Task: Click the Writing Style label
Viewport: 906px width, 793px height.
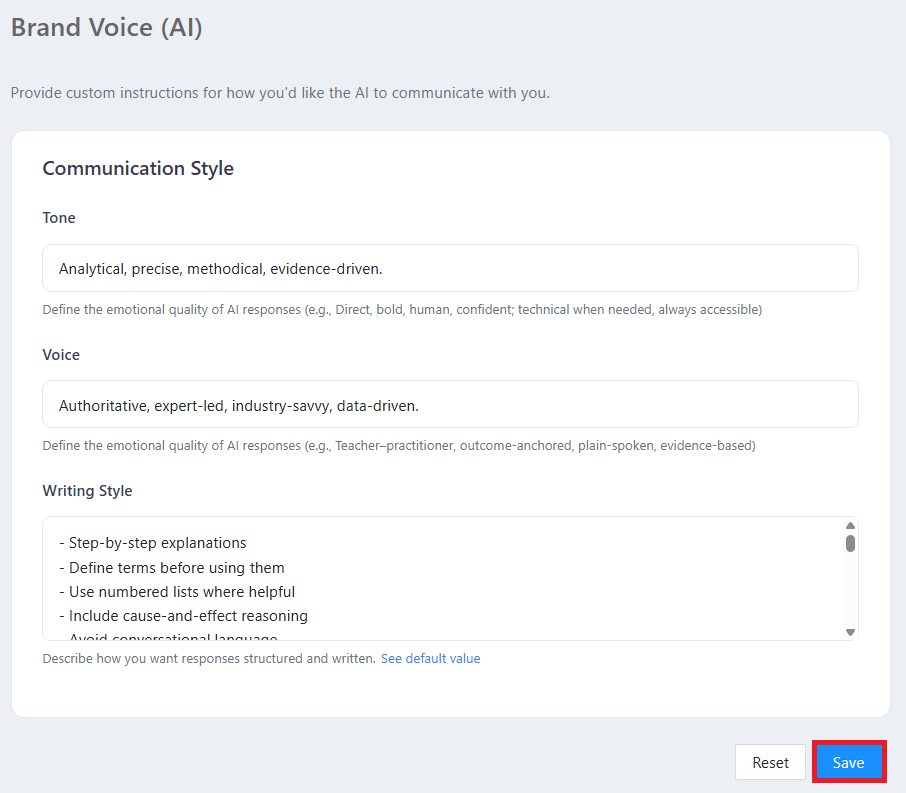Action: (87, 491)
